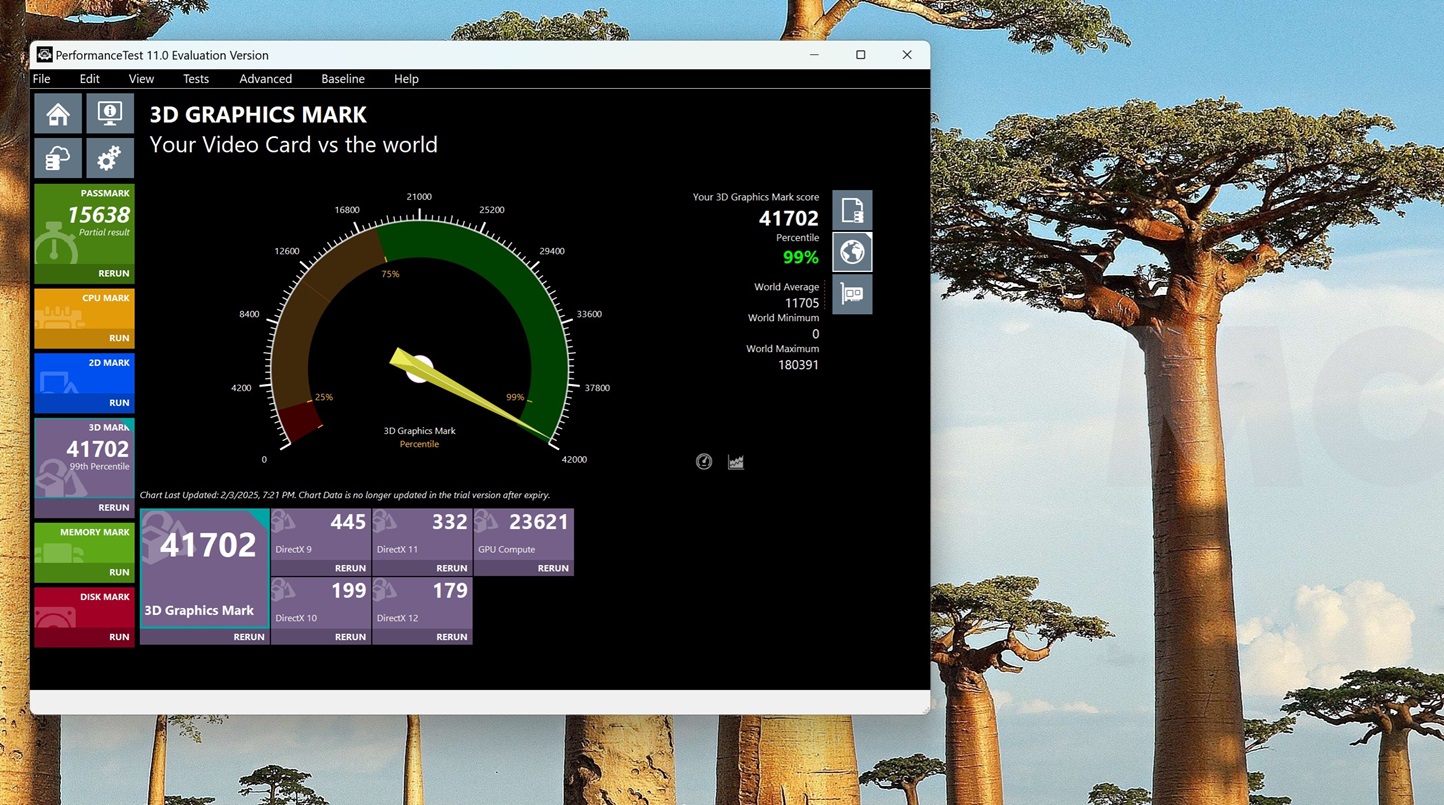Image resolution: width=1444 pixels, height=805 pixels.
Task: Run the CPU Mark benchmark
Action: (119, 338)
